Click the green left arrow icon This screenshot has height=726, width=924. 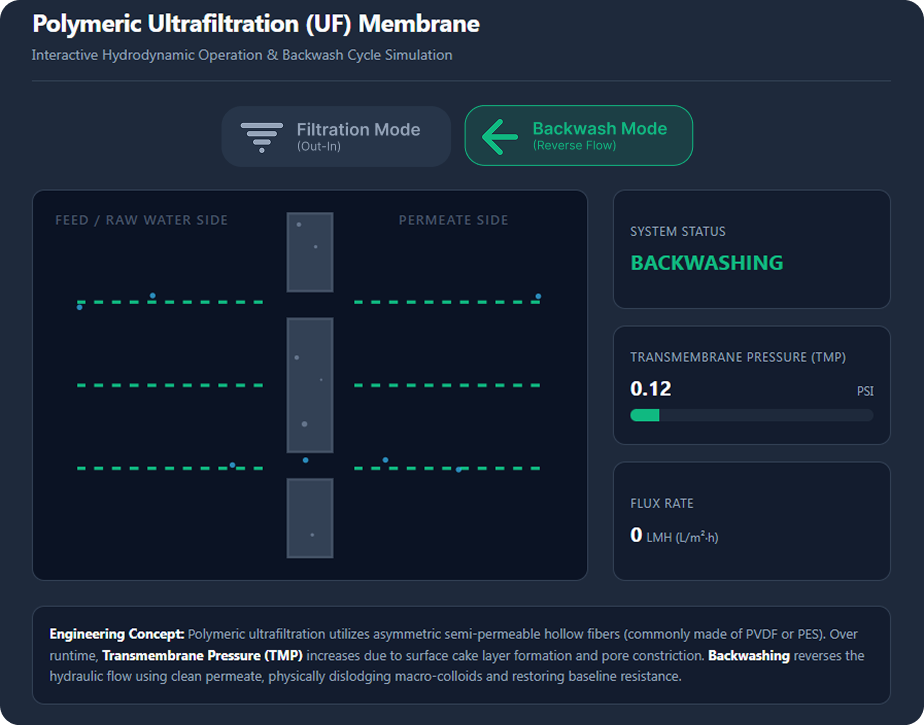pyautogui.click(x=500, y=137)
